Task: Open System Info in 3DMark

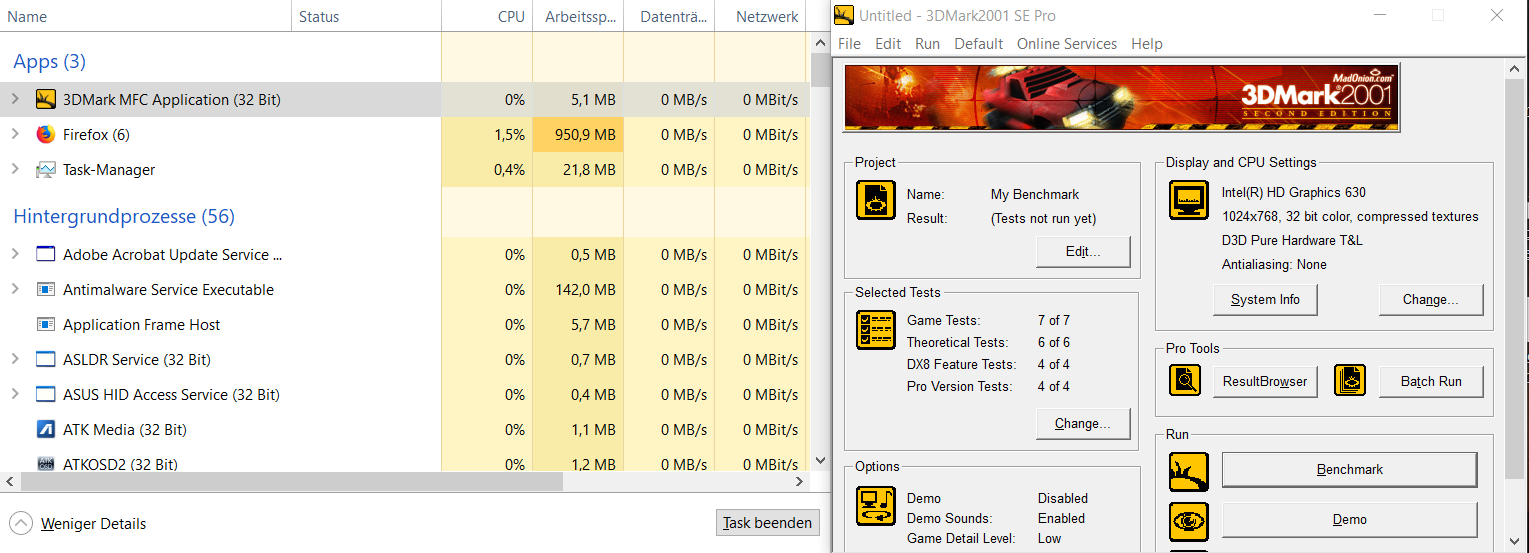Action: [x=1266, y=300]
